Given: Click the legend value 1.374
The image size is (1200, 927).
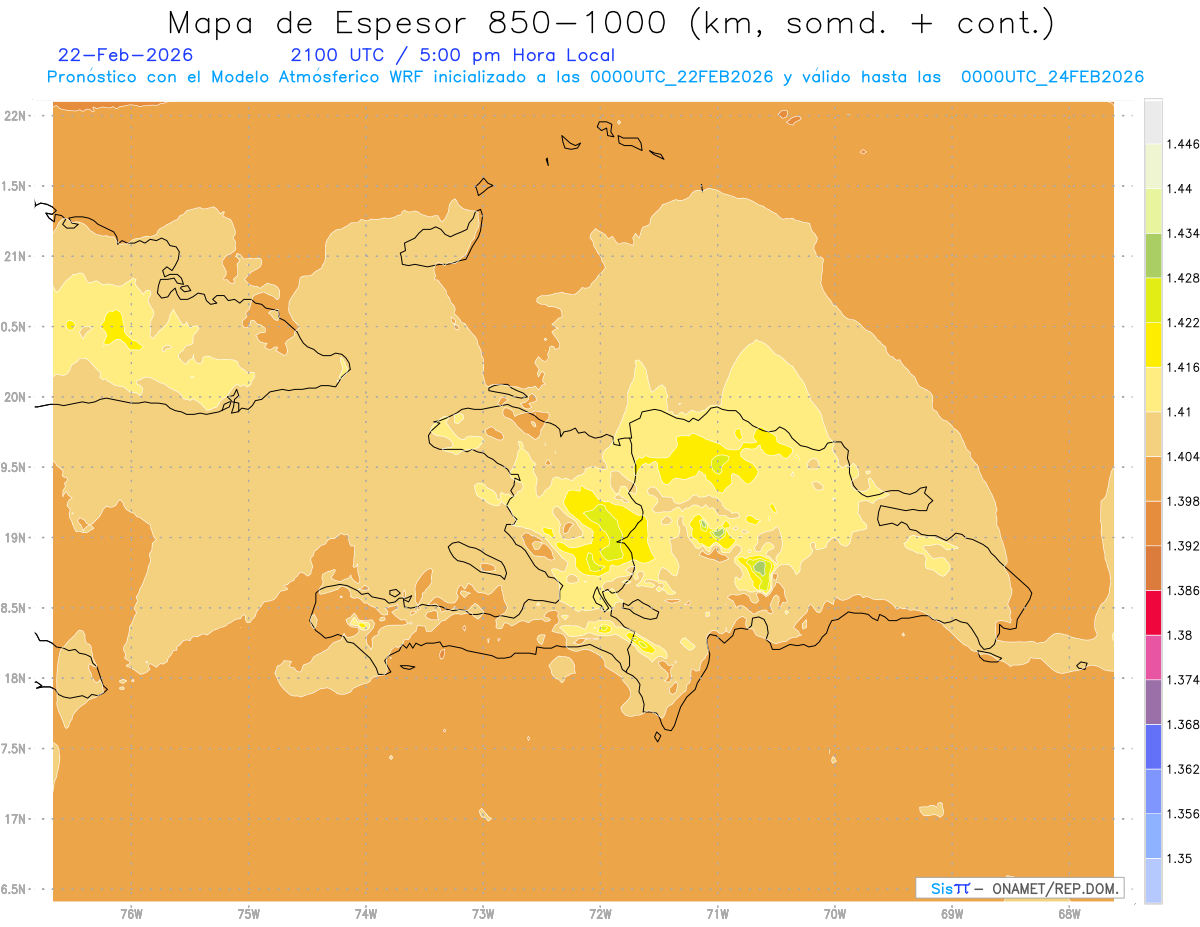Looking at the screenshot, I should tap(1183, 680).
